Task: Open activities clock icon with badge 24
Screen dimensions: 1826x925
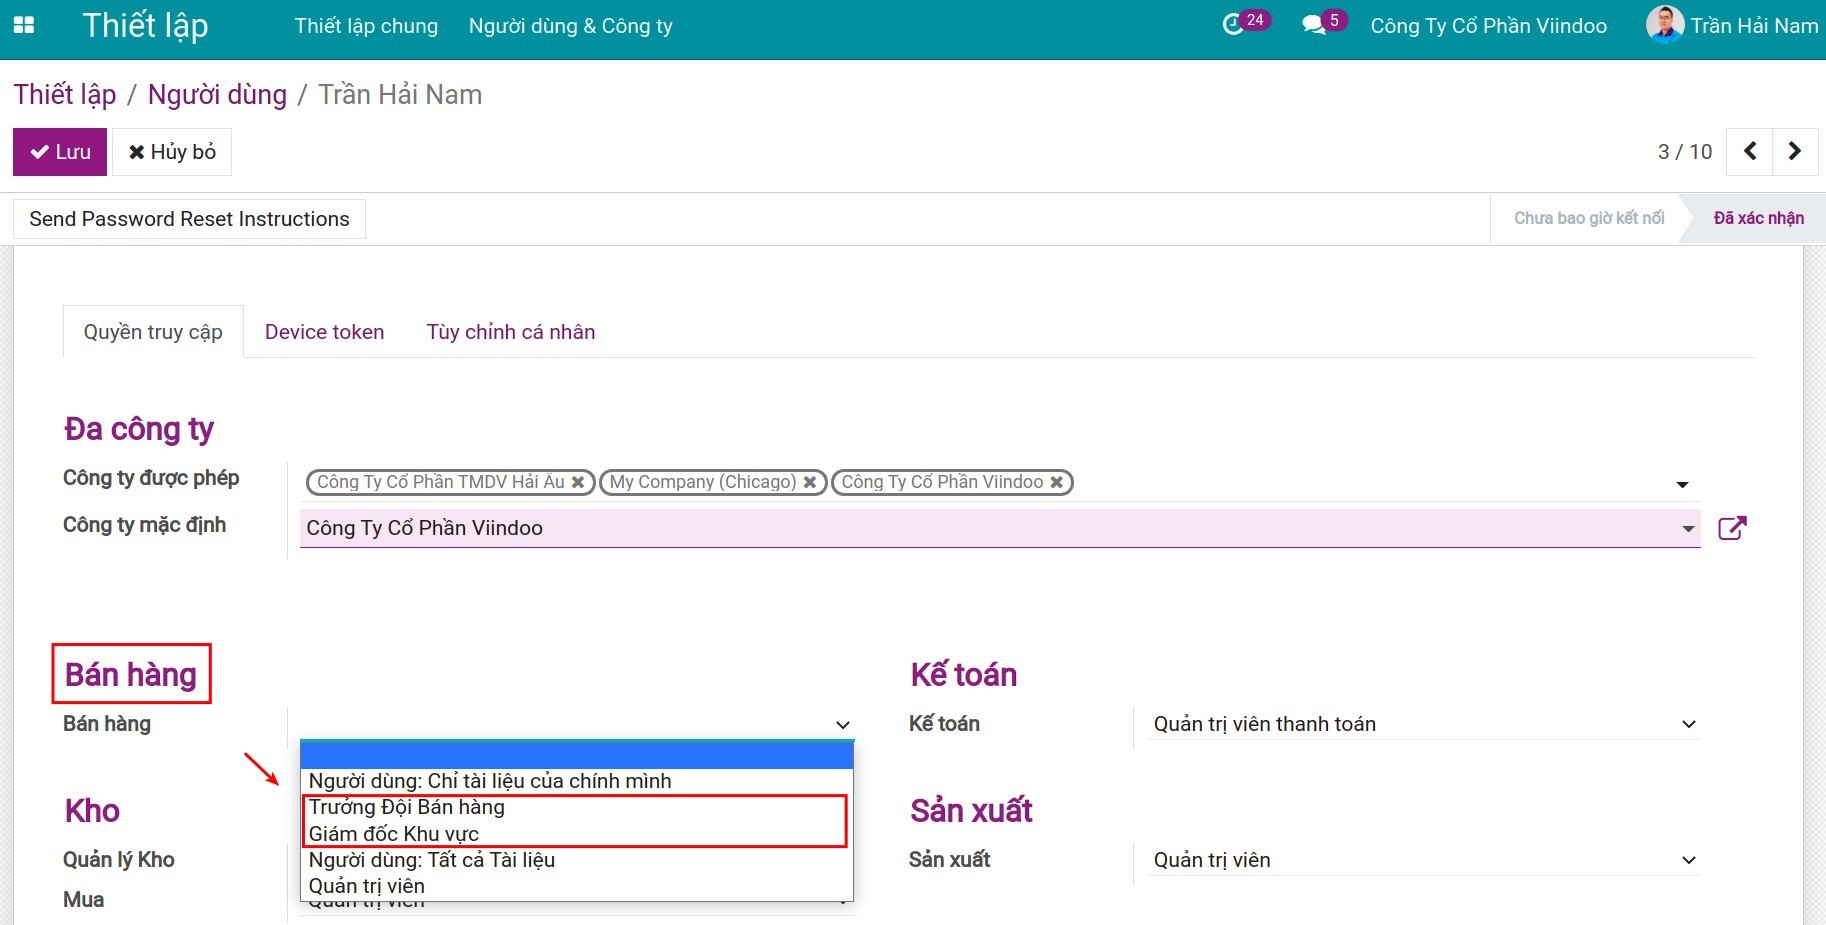Action: tap(1233, 25)
